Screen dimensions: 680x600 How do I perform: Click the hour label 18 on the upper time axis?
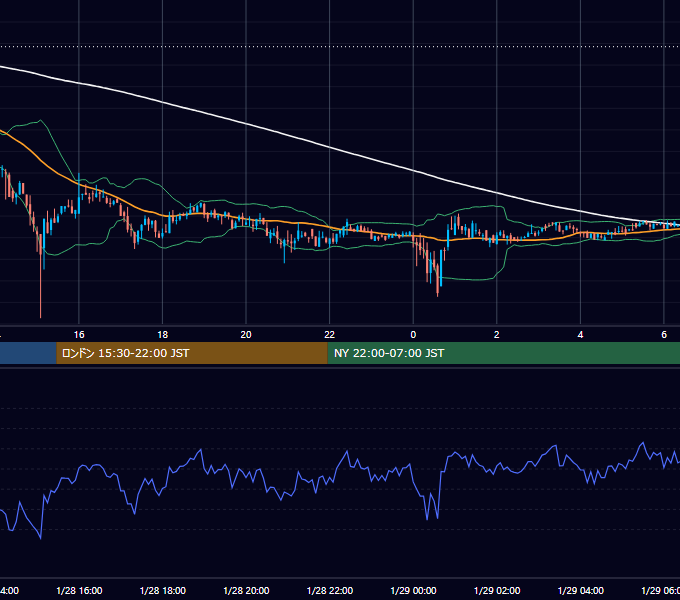[163, 335]
